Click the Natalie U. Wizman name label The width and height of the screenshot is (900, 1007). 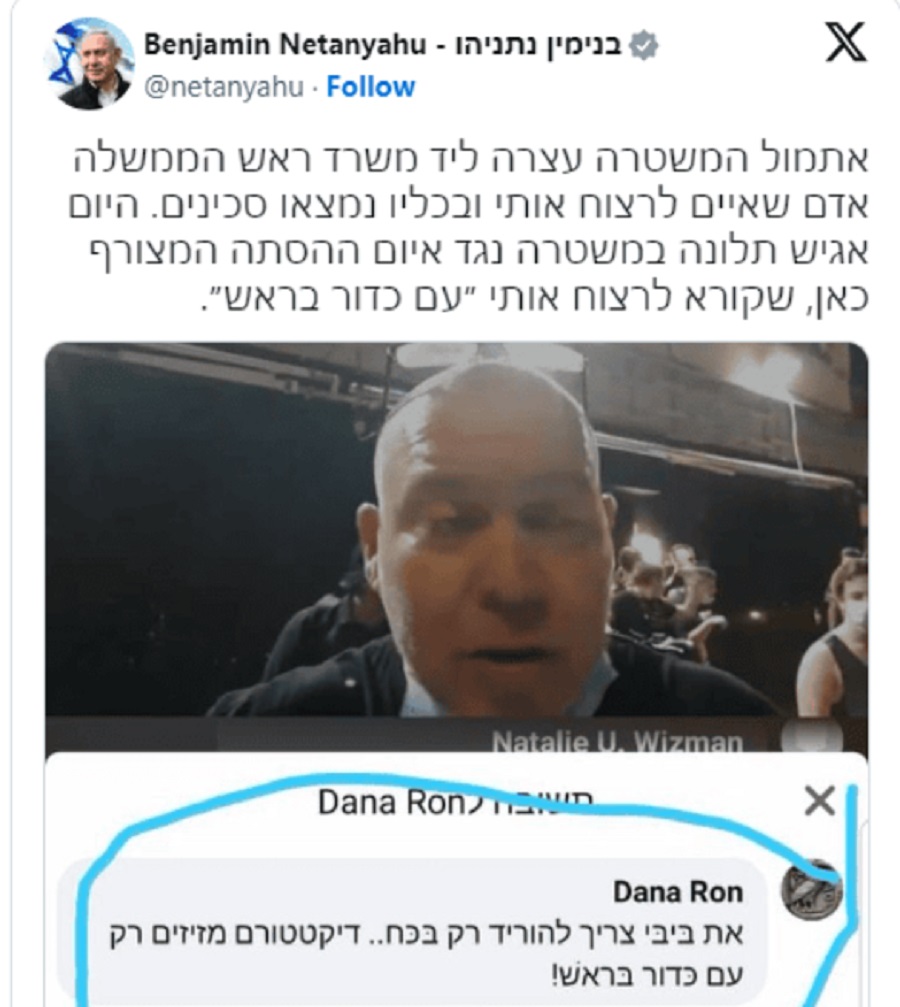pyautogui.click(x=617, y=742)
